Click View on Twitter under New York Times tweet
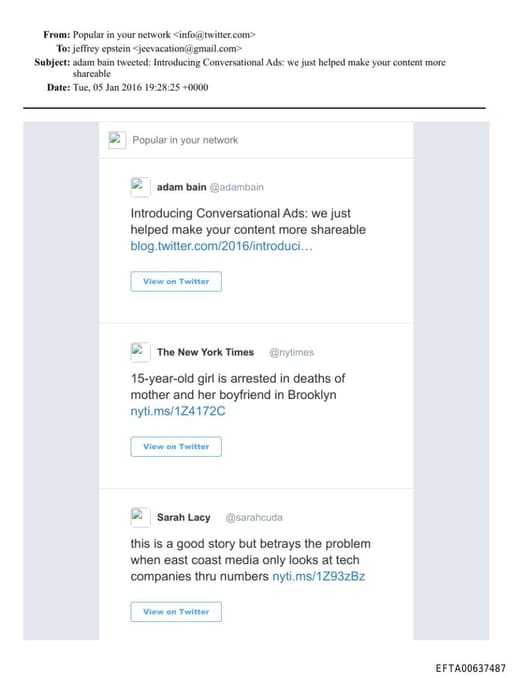This screenshot has width=512, height=678. tap(176, 447)
